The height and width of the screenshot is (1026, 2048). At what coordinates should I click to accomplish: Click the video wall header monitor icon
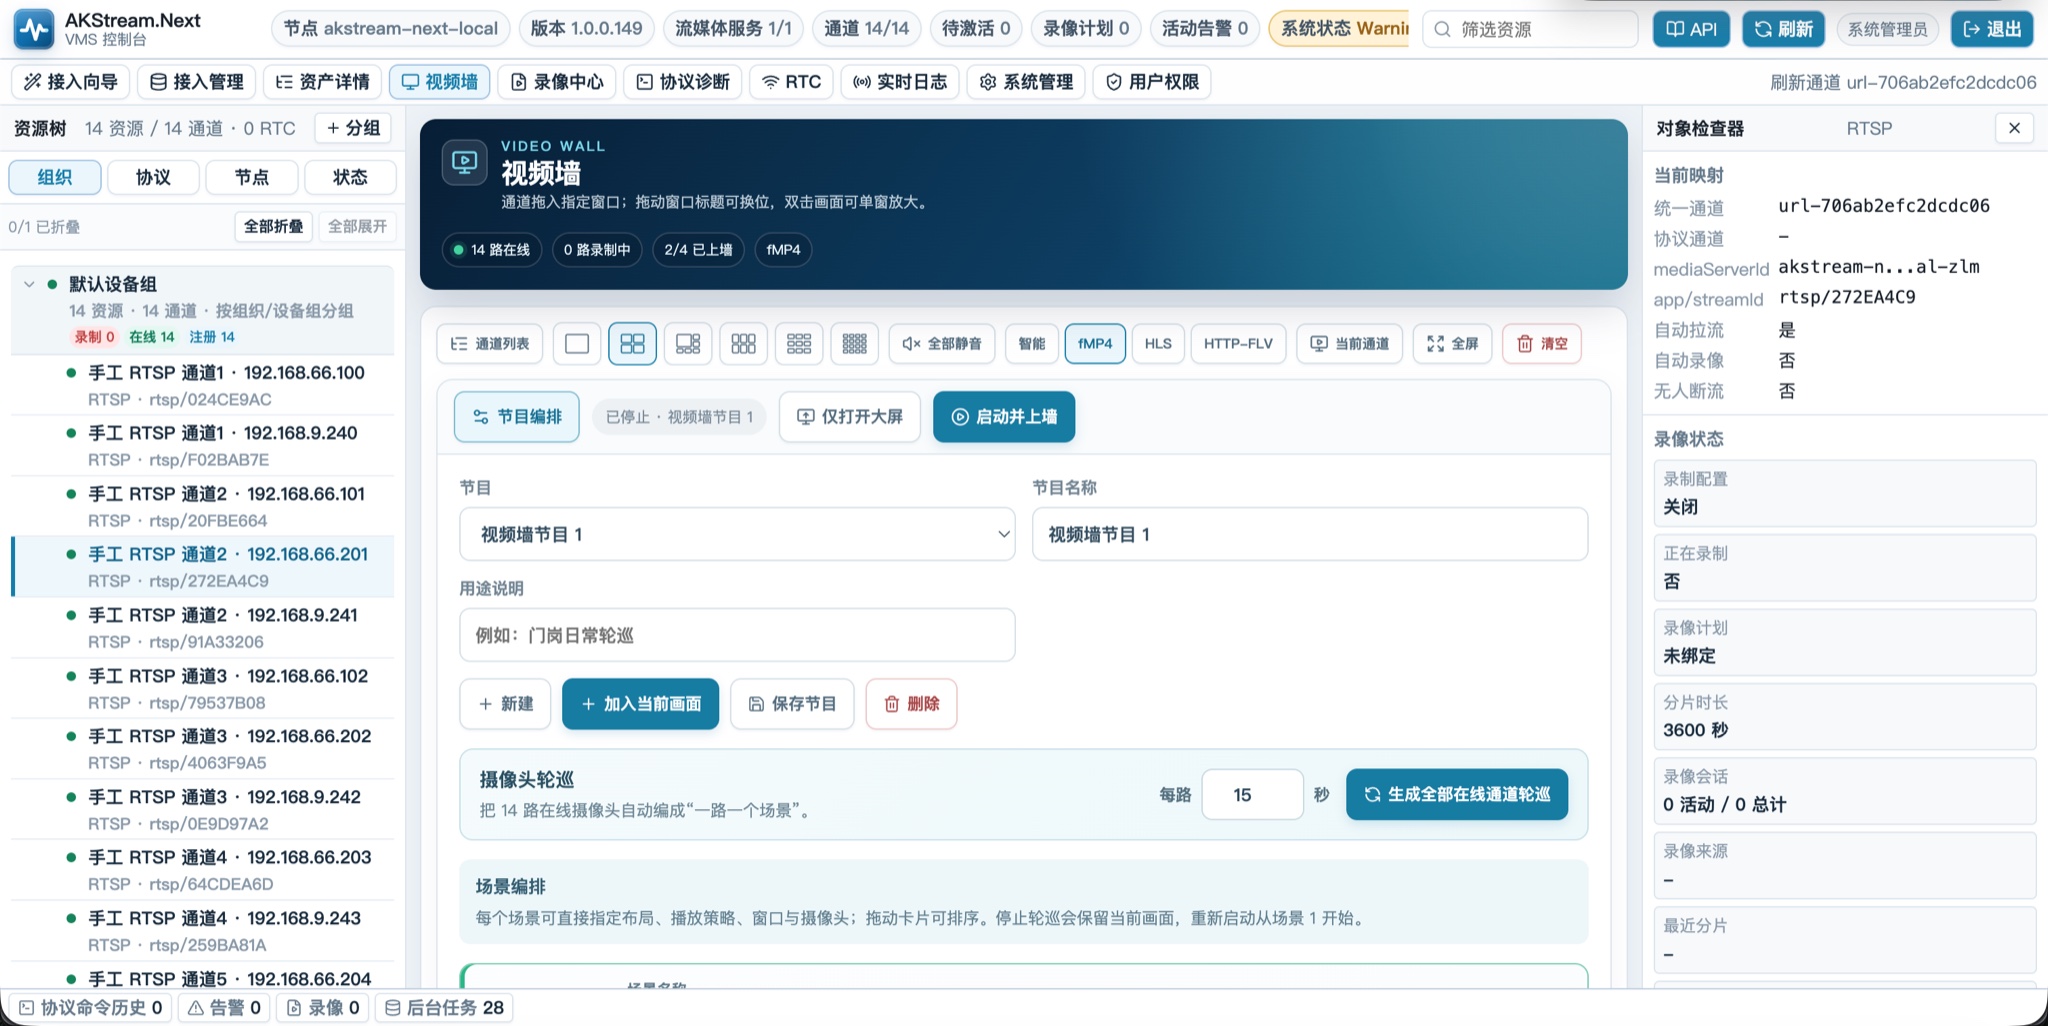click(465, 162)
